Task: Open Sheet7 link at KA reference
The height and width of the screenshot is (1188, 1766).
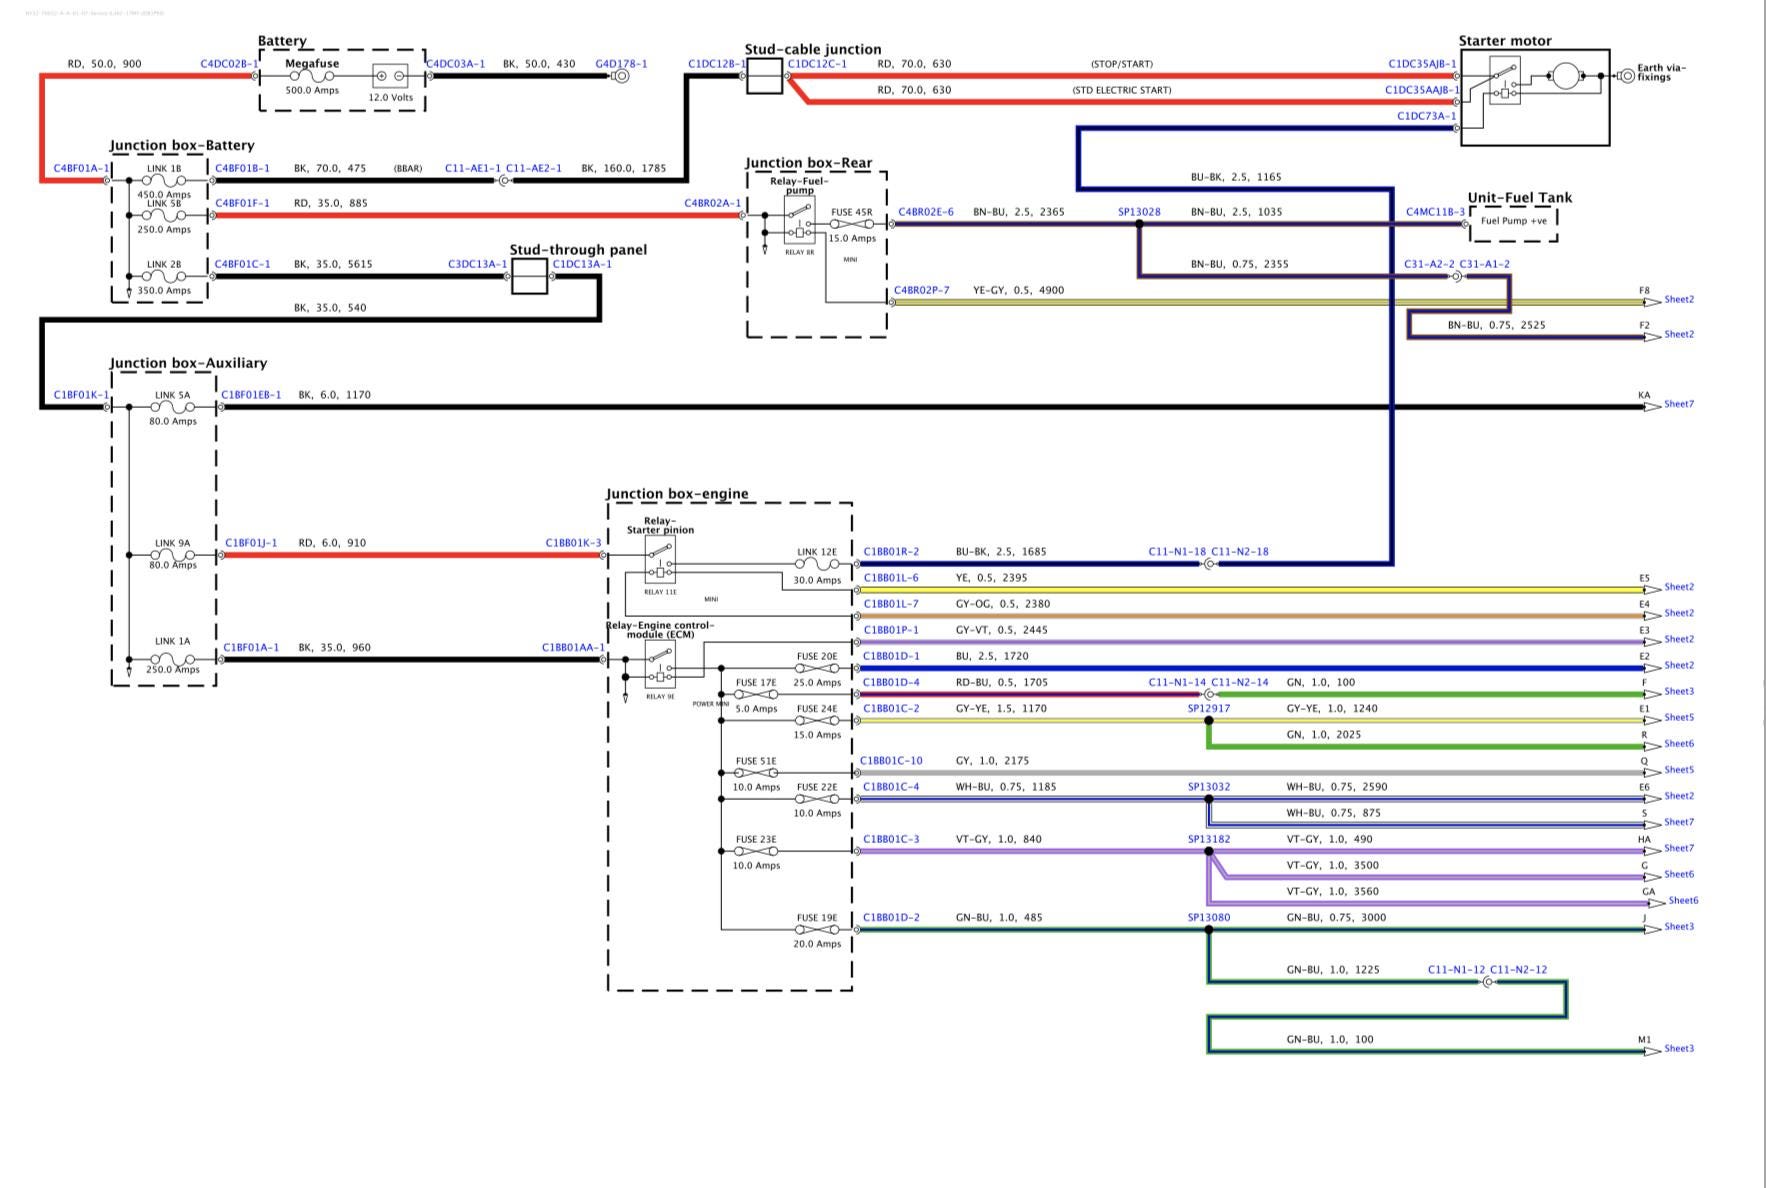Action: (x=1678, y=404)
